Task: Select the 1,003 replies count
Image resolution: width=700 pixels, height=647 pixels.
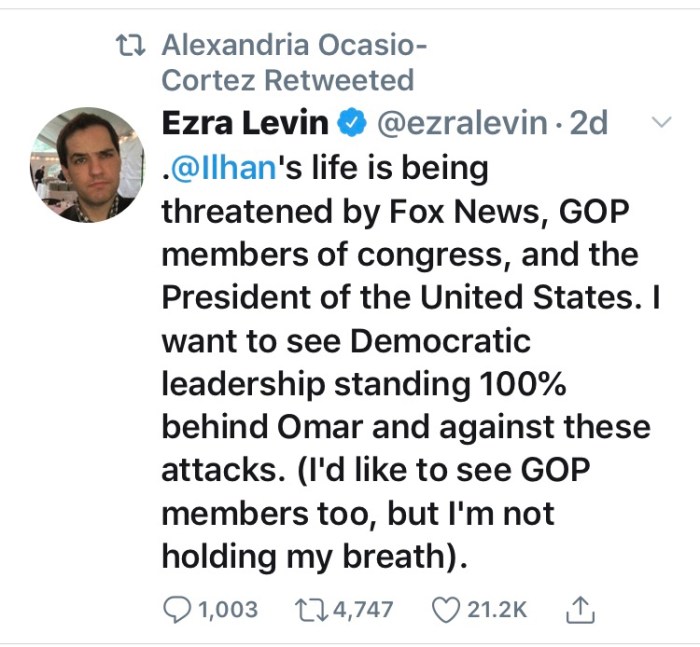Action: (228, 608)
